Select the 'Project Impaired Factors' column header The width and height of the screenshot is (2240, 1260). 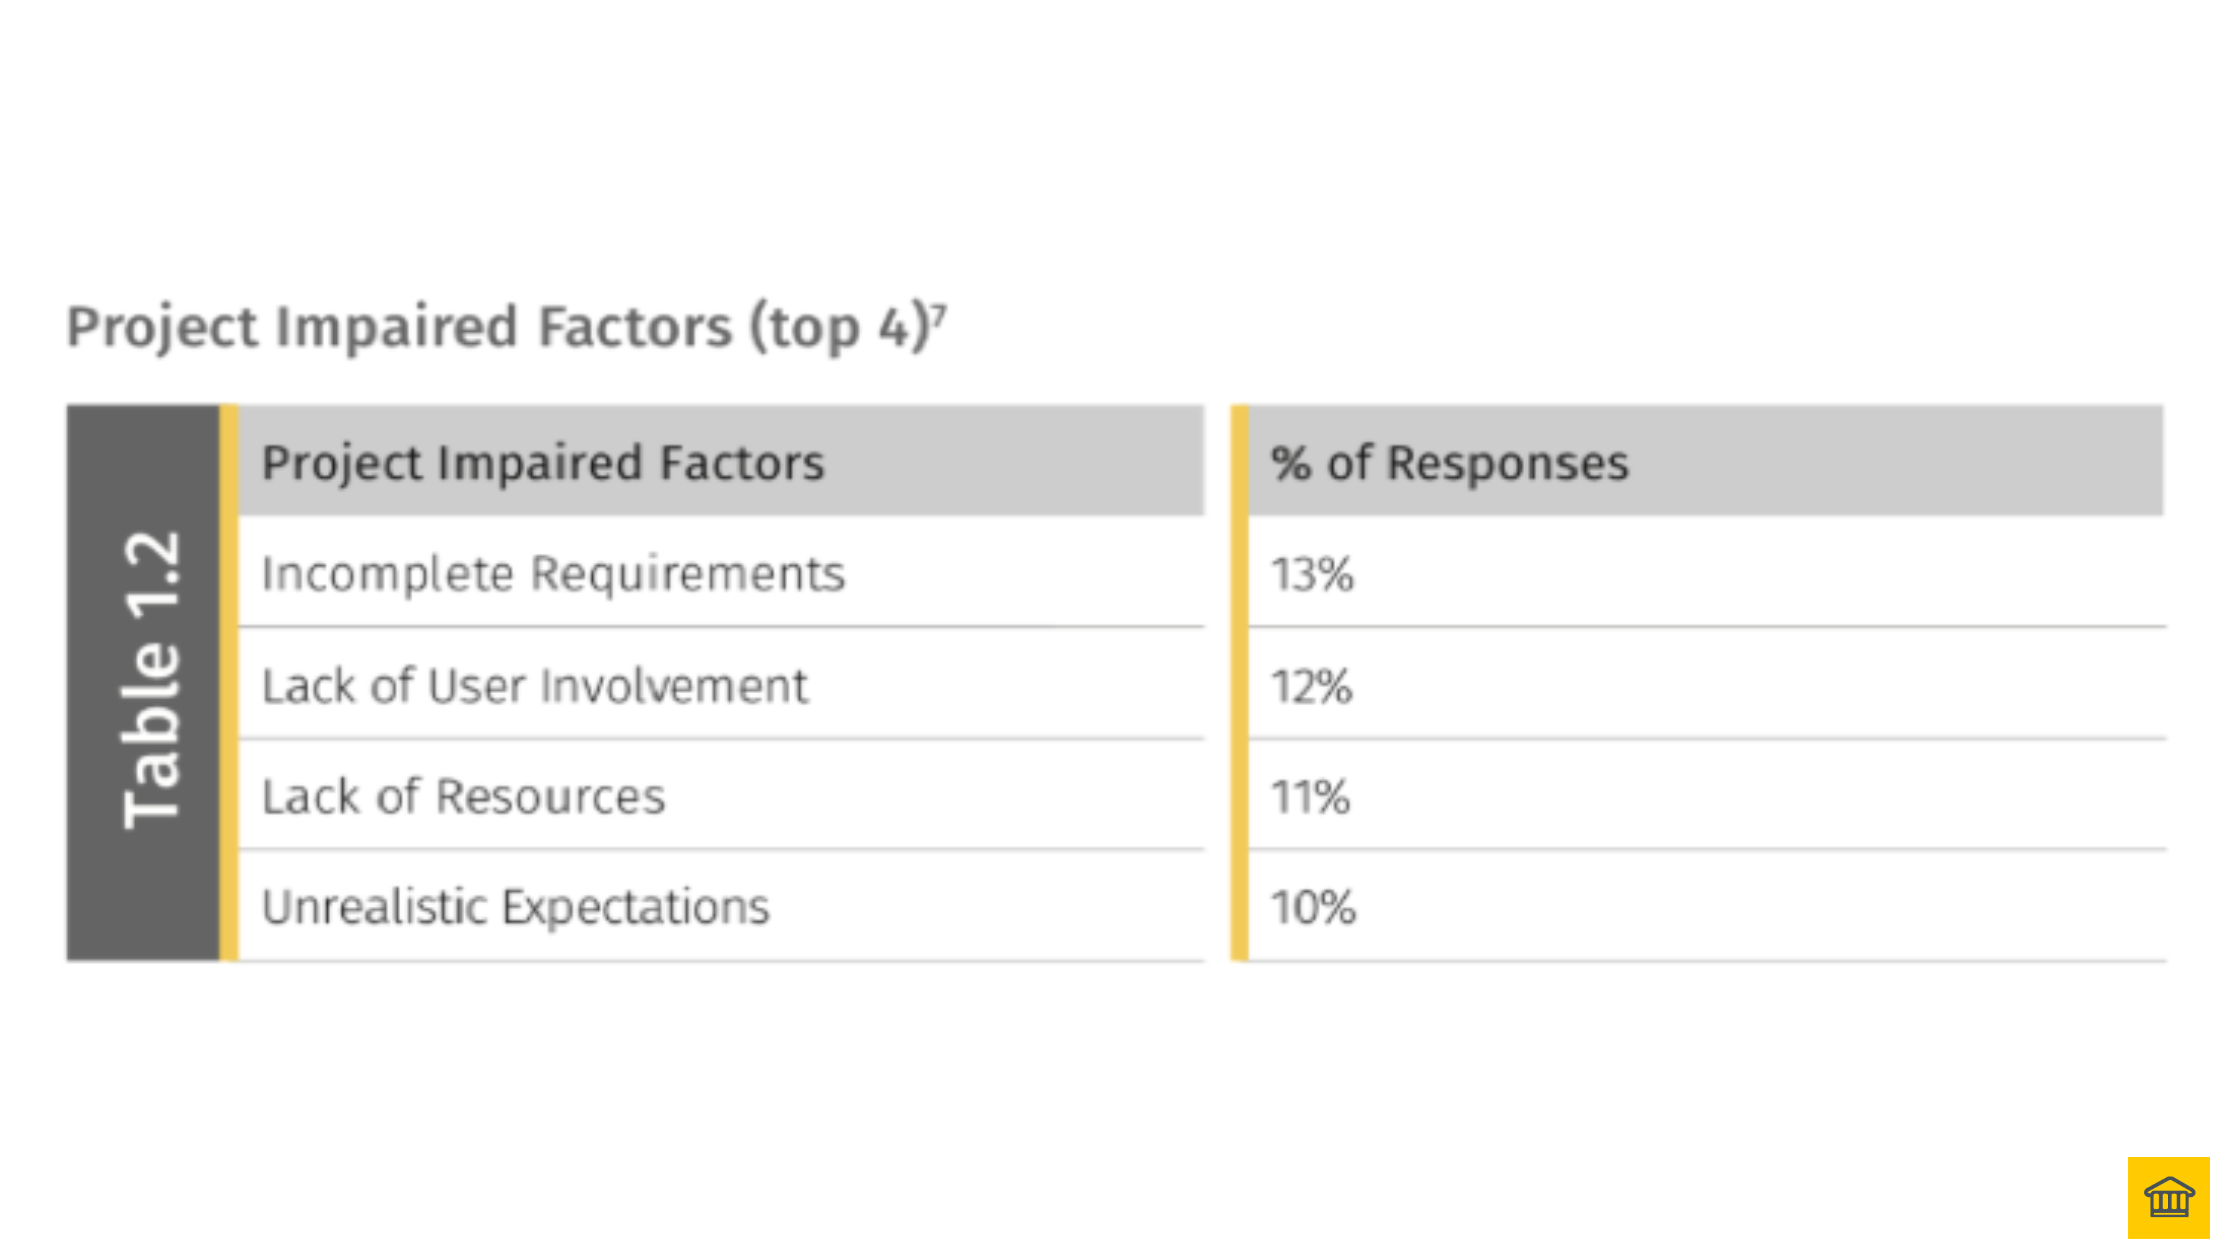(x=543, y=463)
